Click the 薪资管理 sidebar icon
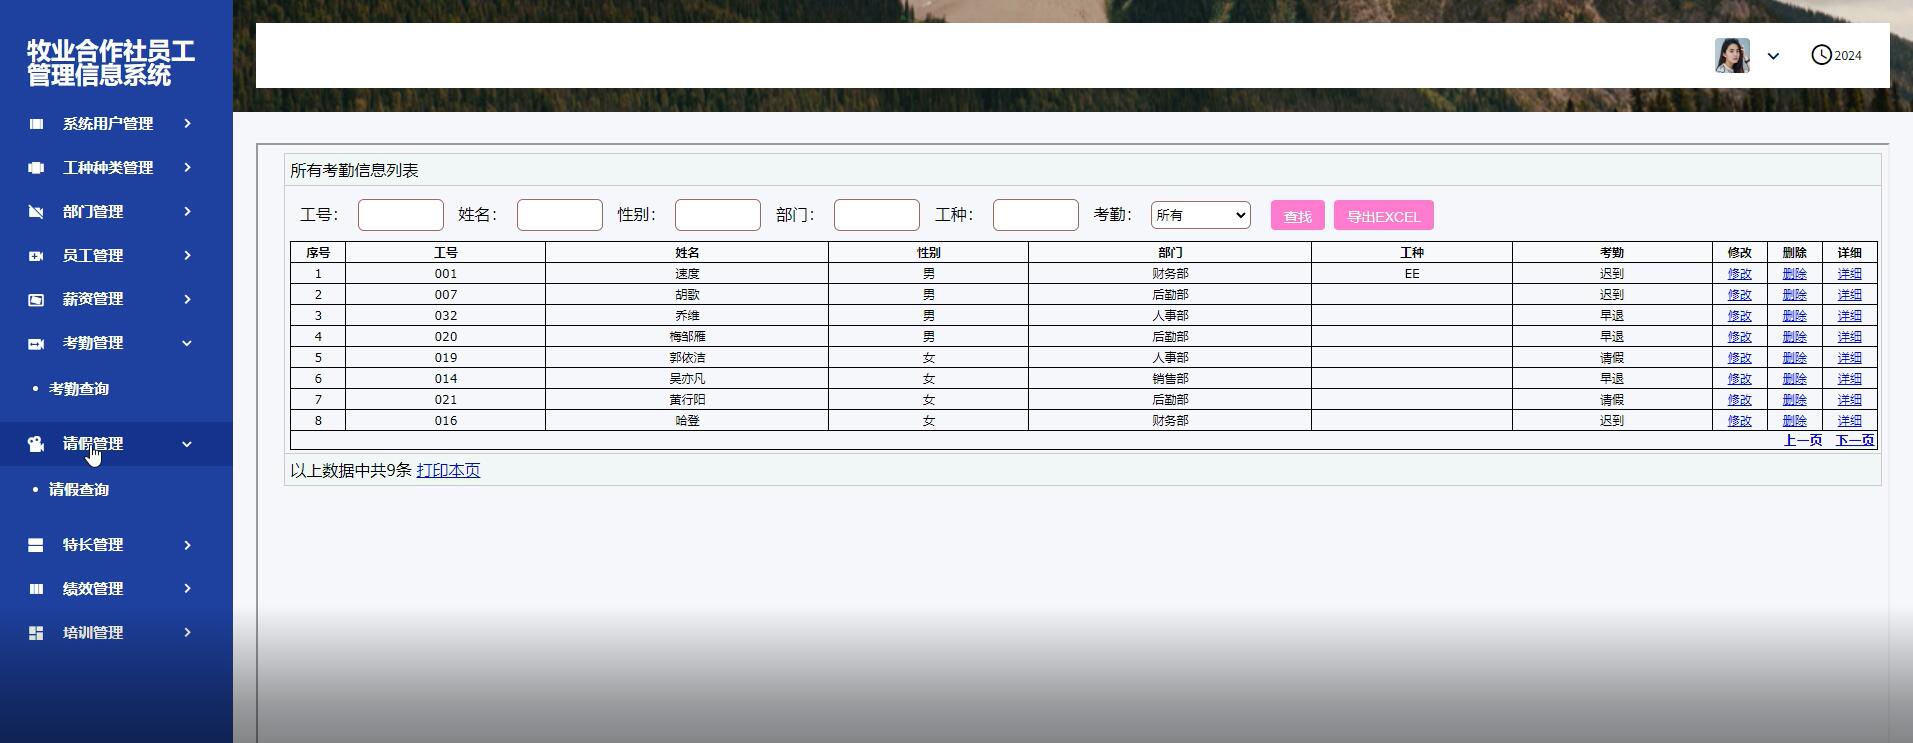This screenshot has width=1913, height=743. point(36,299)
